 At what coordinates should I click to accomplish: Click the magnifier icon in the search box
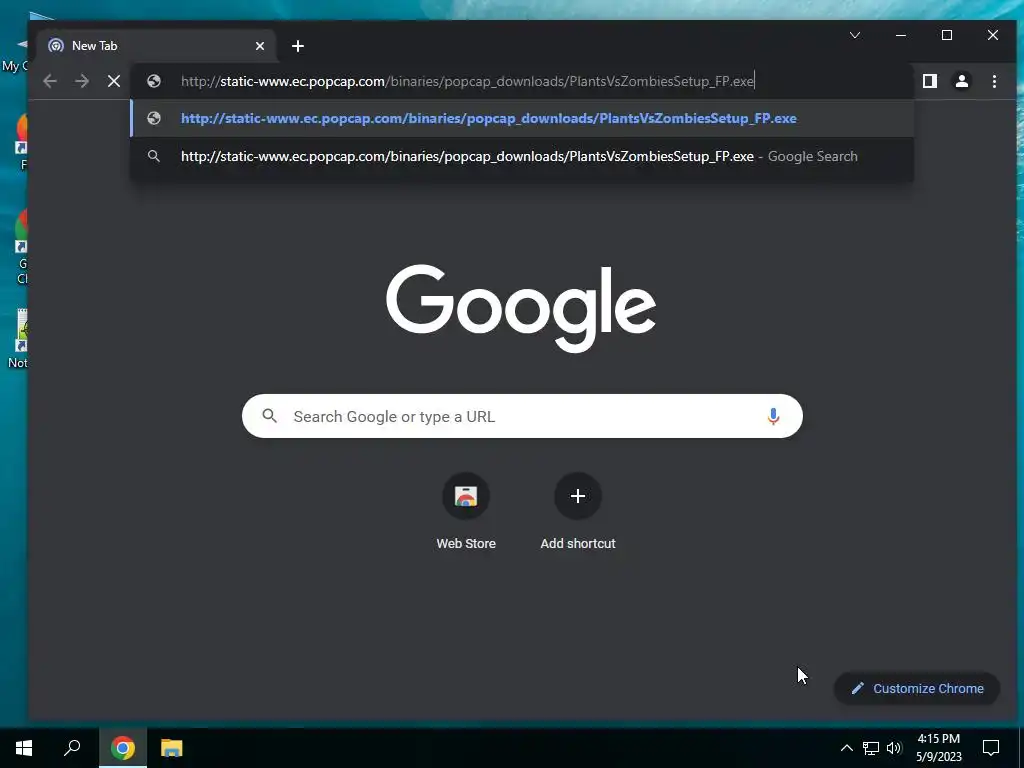pyautogui.click(x=270, y=416)
